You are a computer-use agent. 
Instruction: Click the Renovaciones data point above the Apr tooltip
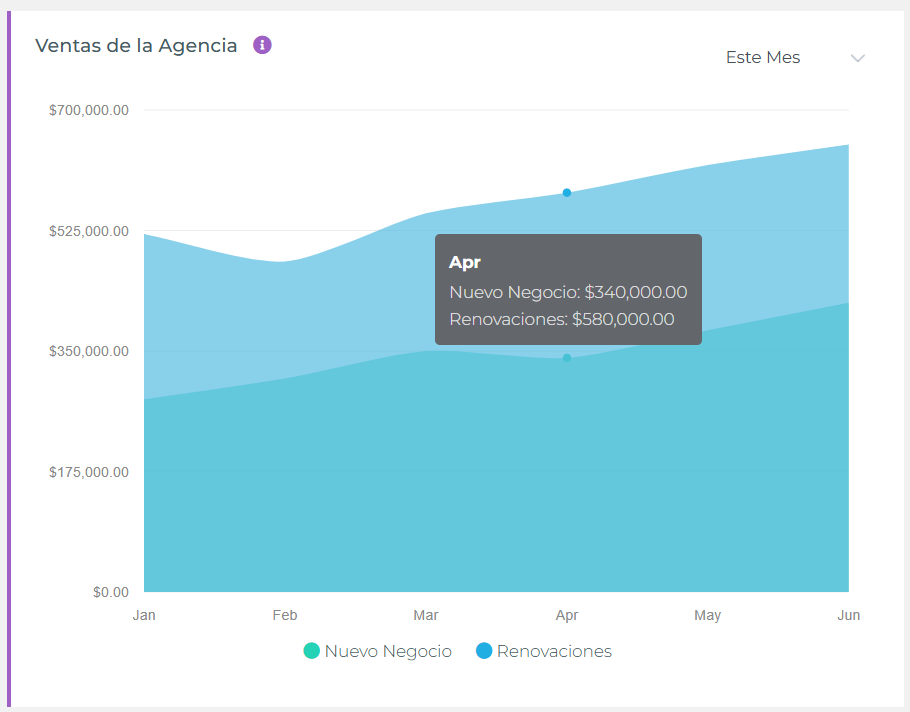coord(567,192)
